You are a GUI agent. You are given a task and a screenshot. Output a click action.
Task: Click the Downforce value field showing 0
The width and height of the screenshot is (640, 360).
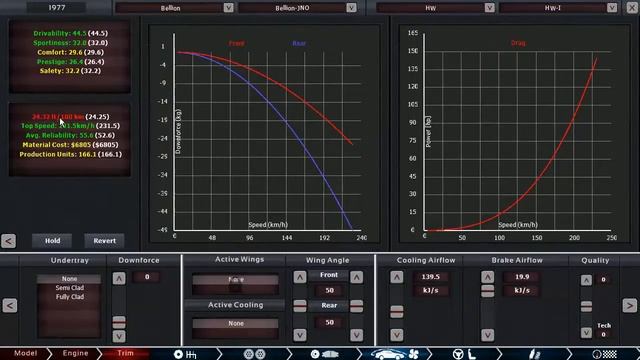[147, 277]
